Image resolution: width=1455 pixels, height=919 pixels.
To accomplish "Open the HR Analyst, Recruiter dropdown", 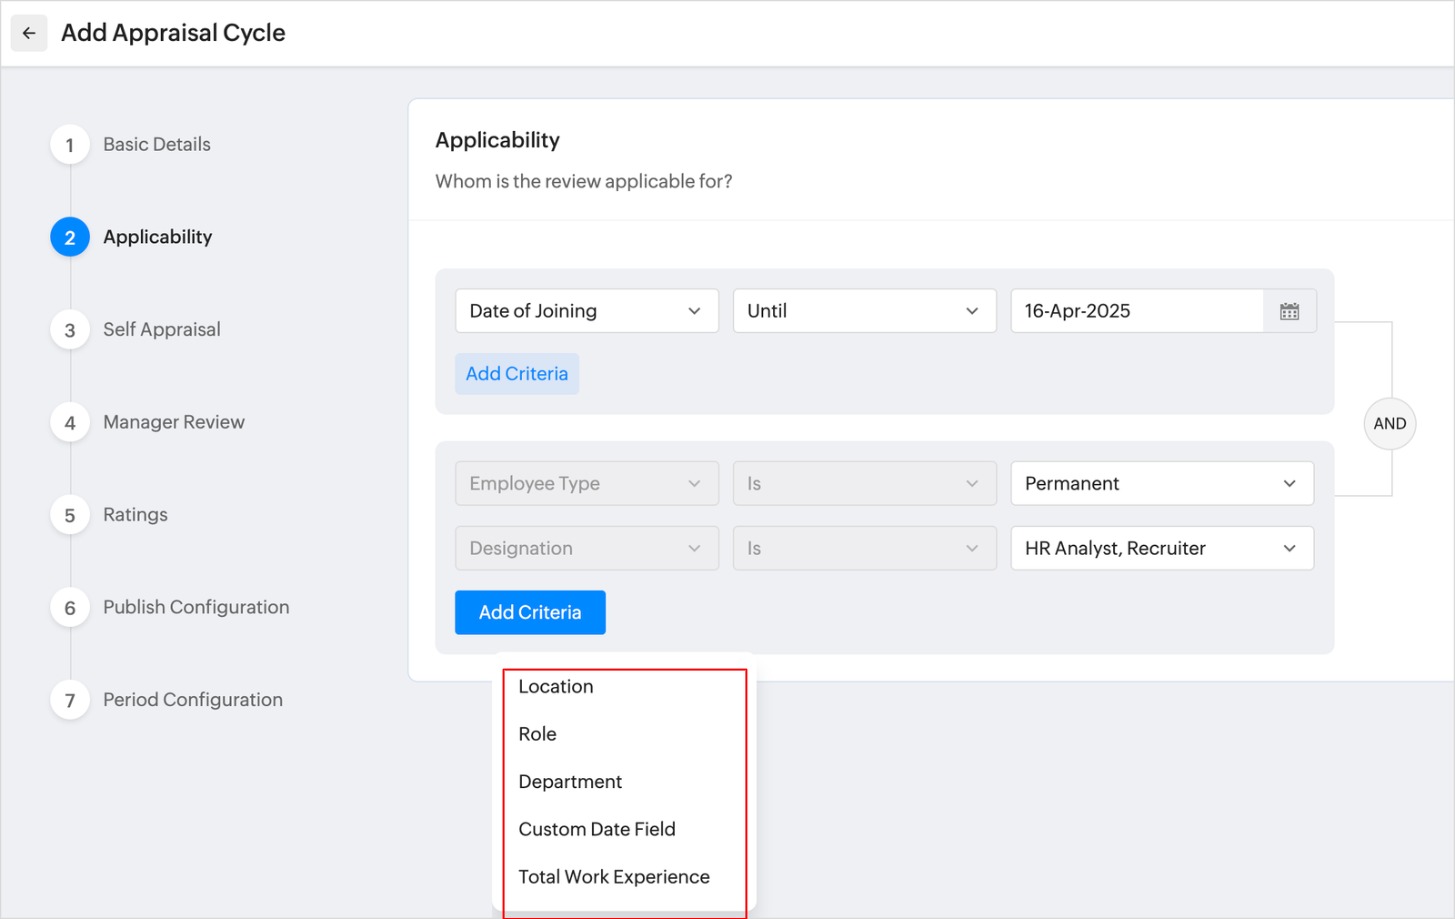I will pyautogui.click(x=1161, y=548).
